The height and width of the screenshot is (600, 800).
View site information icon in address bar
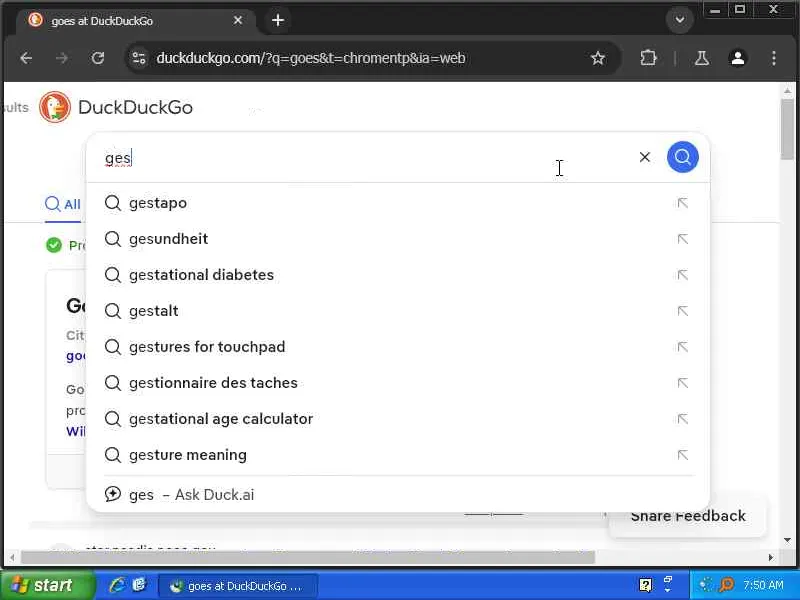(x=139, y=58)
